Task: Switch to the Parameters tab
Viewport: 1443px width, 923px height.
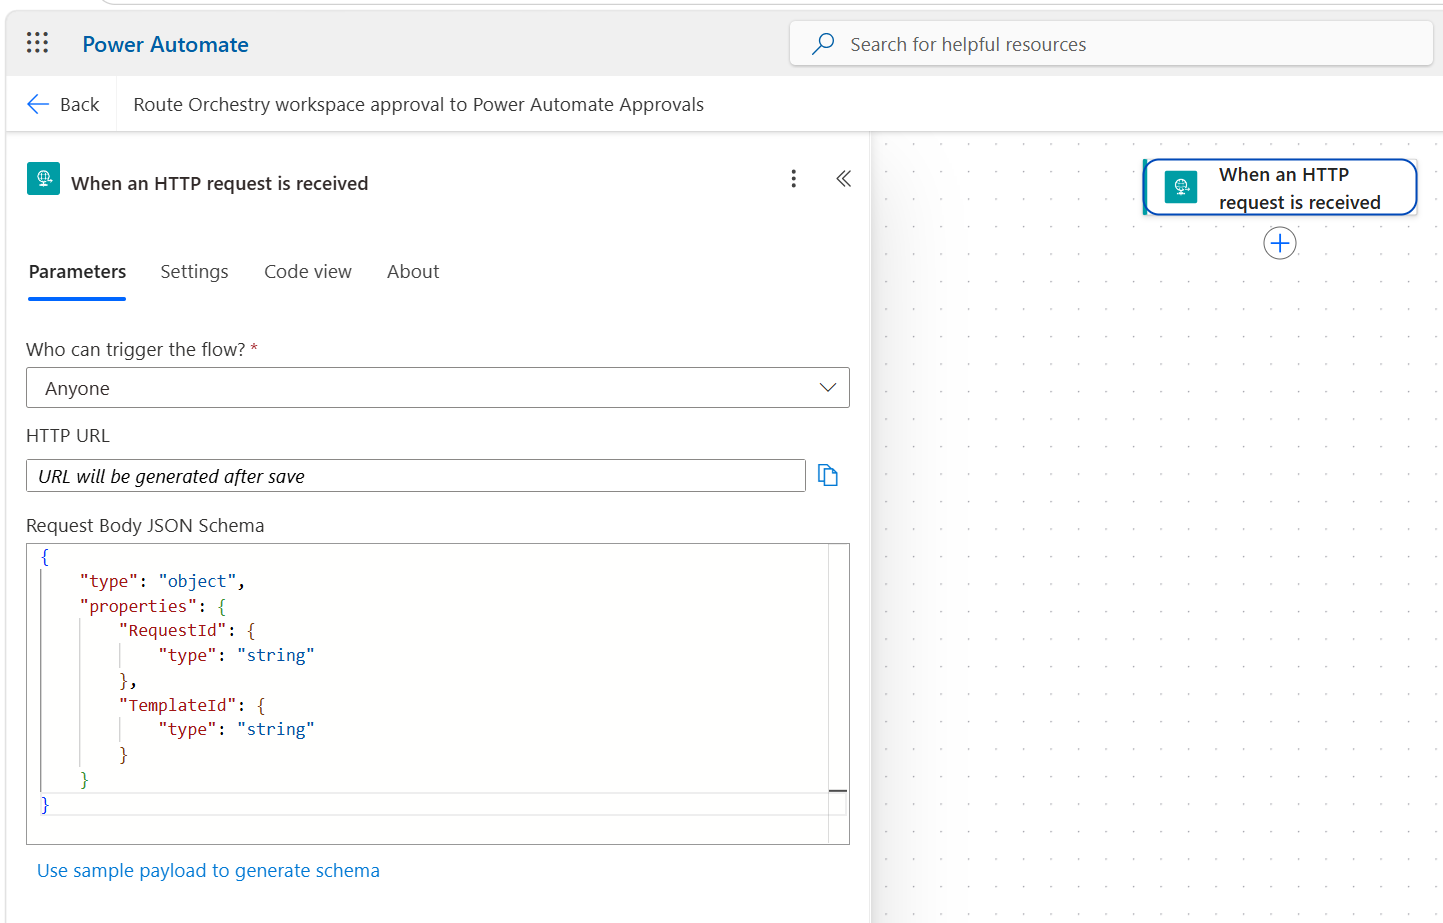Action: [77, 272]
